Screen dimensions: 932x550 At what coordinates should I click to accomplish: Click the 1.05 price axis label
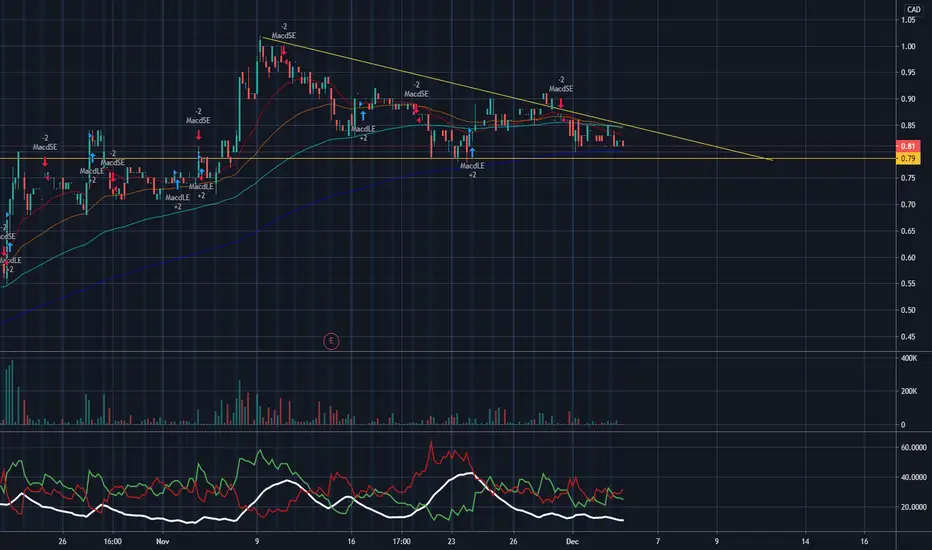(908, 20)
